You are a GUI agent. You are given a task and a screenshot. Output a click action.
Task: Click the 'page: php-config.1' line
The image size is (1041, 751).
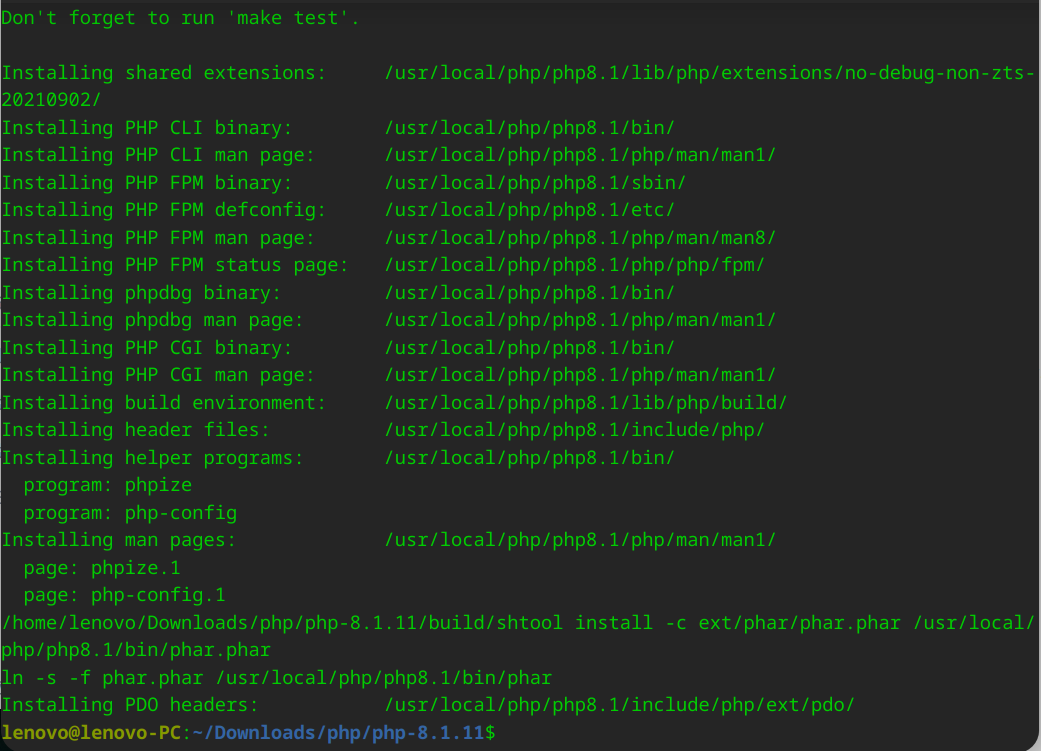click(124, 595)
